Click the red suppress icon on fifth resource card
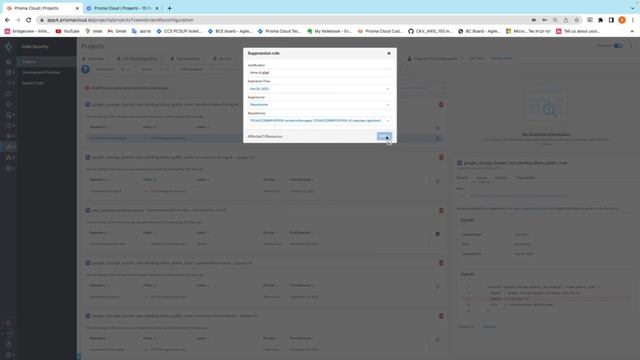 click(x=441, y=316)
